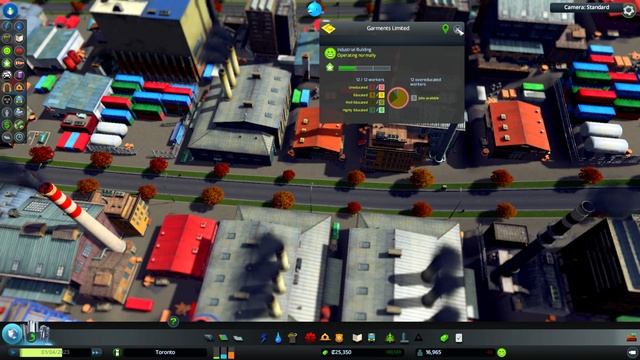Activate the bulldozer tool

[x=632, y=338]
